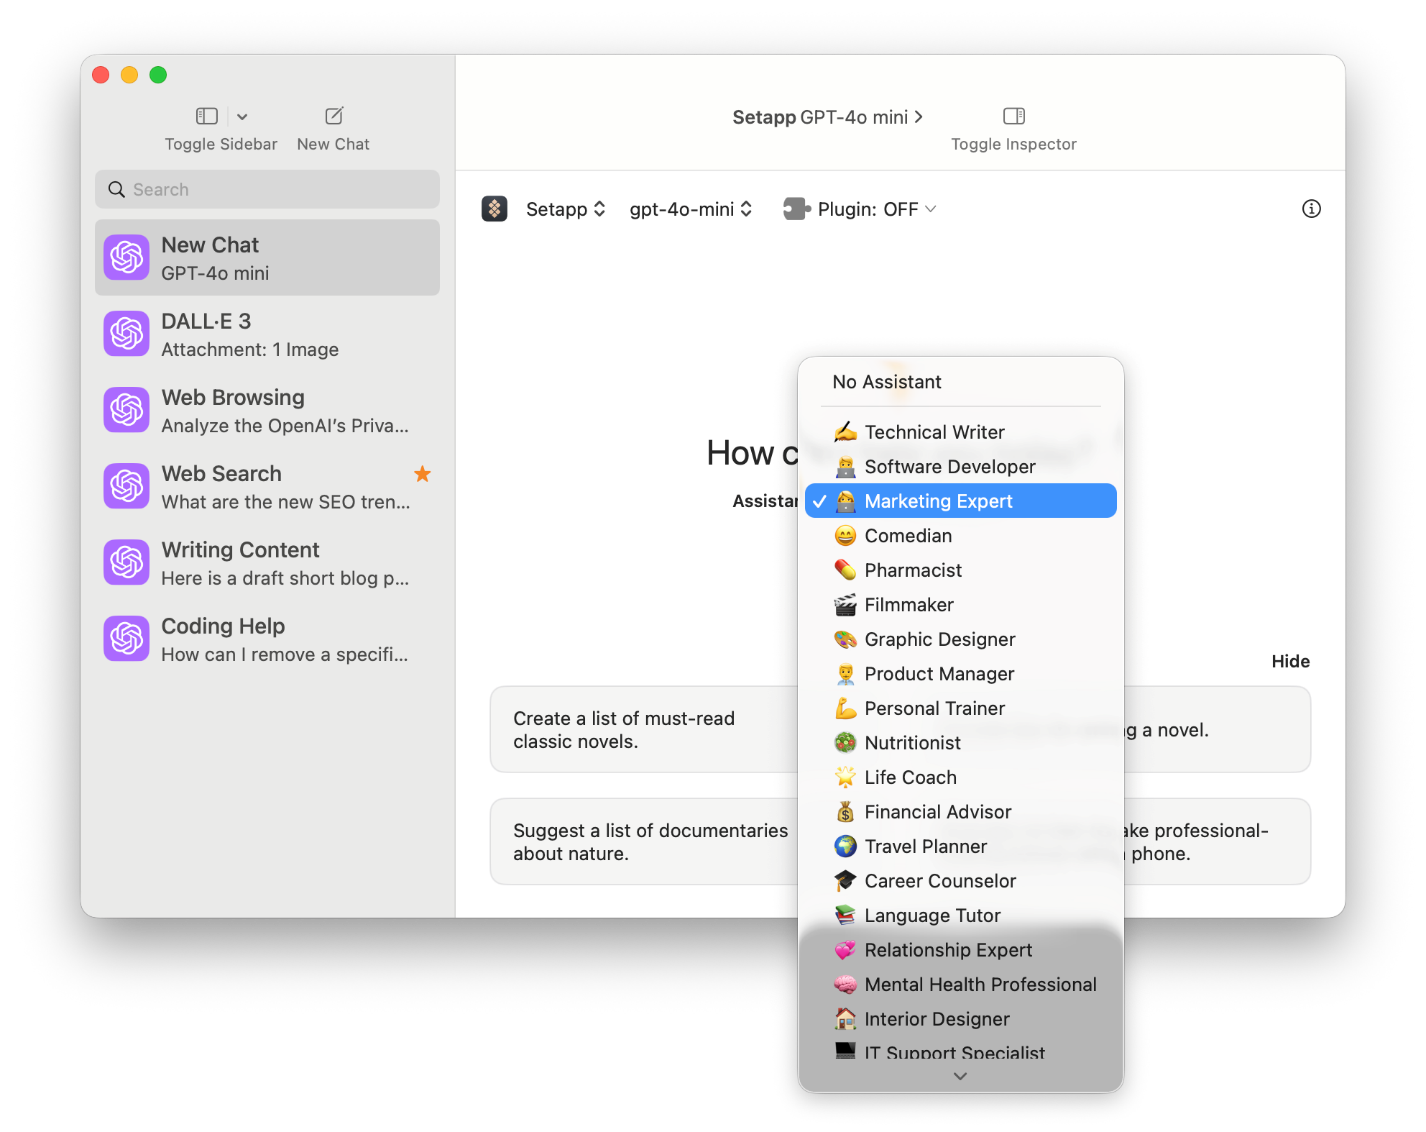The image size is (1426, 1132).
Task: Open the Plugin: OFF dropdown
Action: (x=877, y=209)
